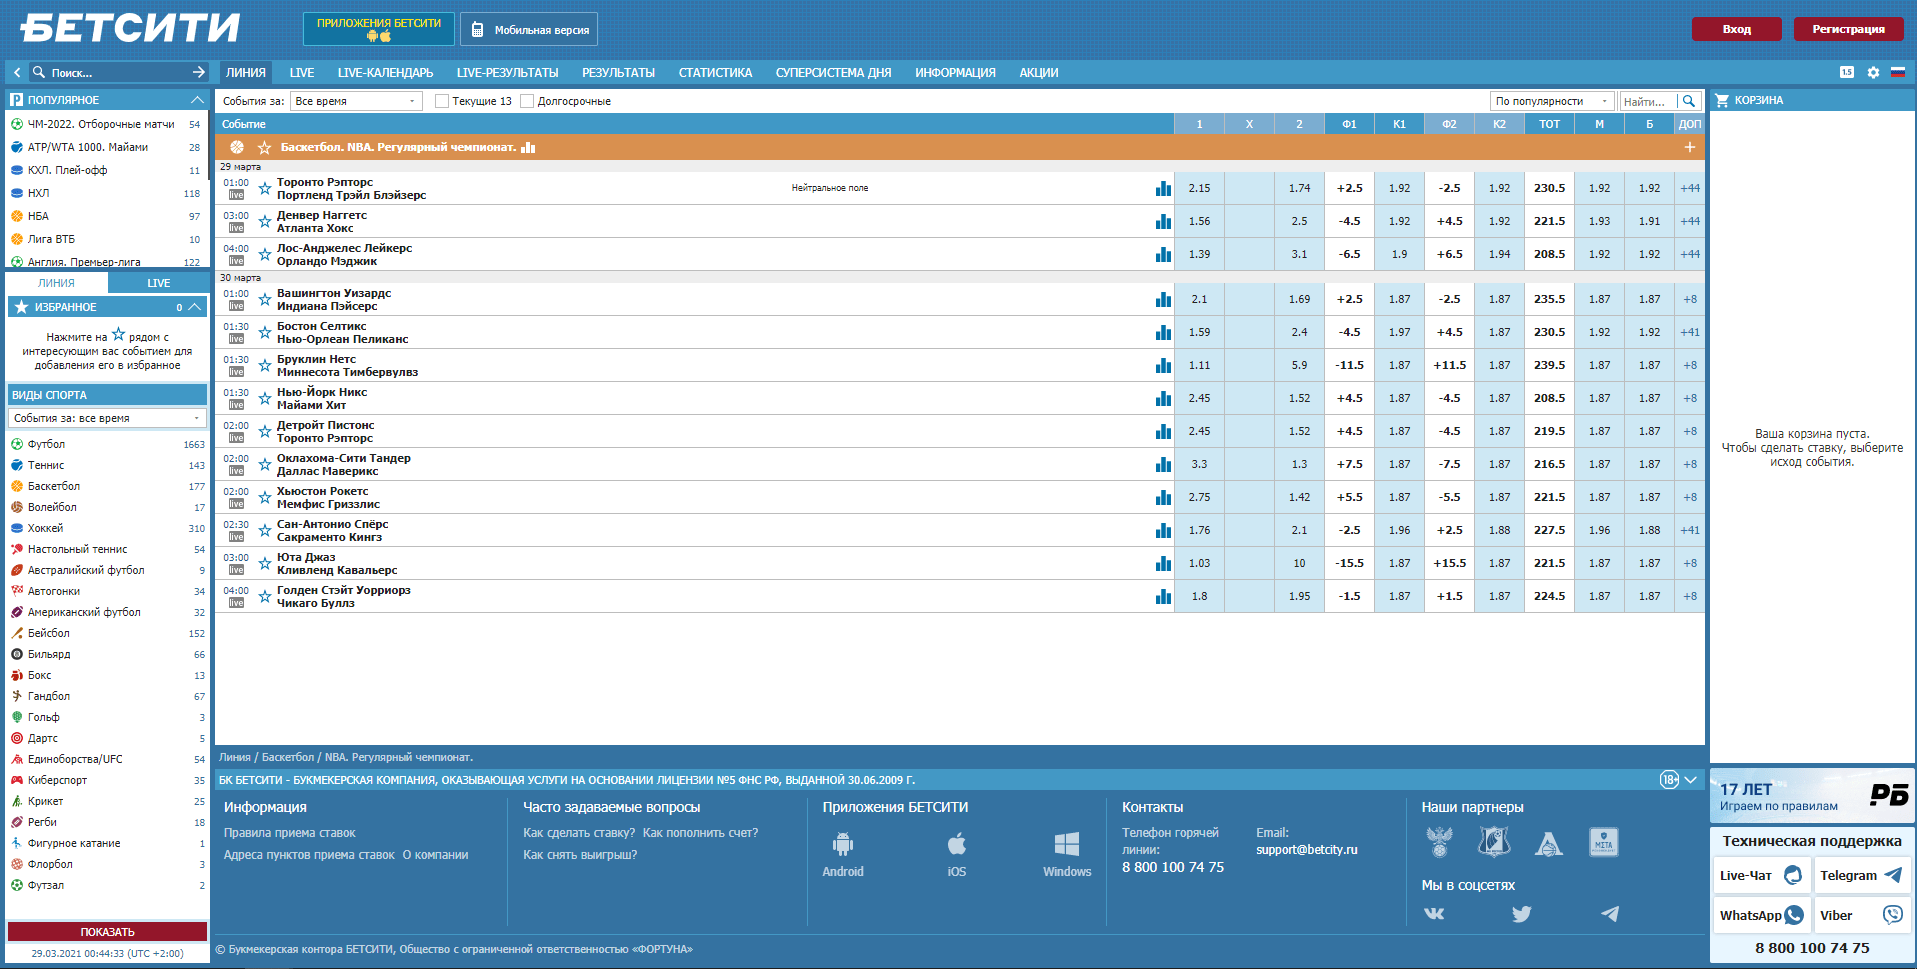Click 18+ age restriction icon
This screenshot has height=969, width=1917.
[1669, 779]
